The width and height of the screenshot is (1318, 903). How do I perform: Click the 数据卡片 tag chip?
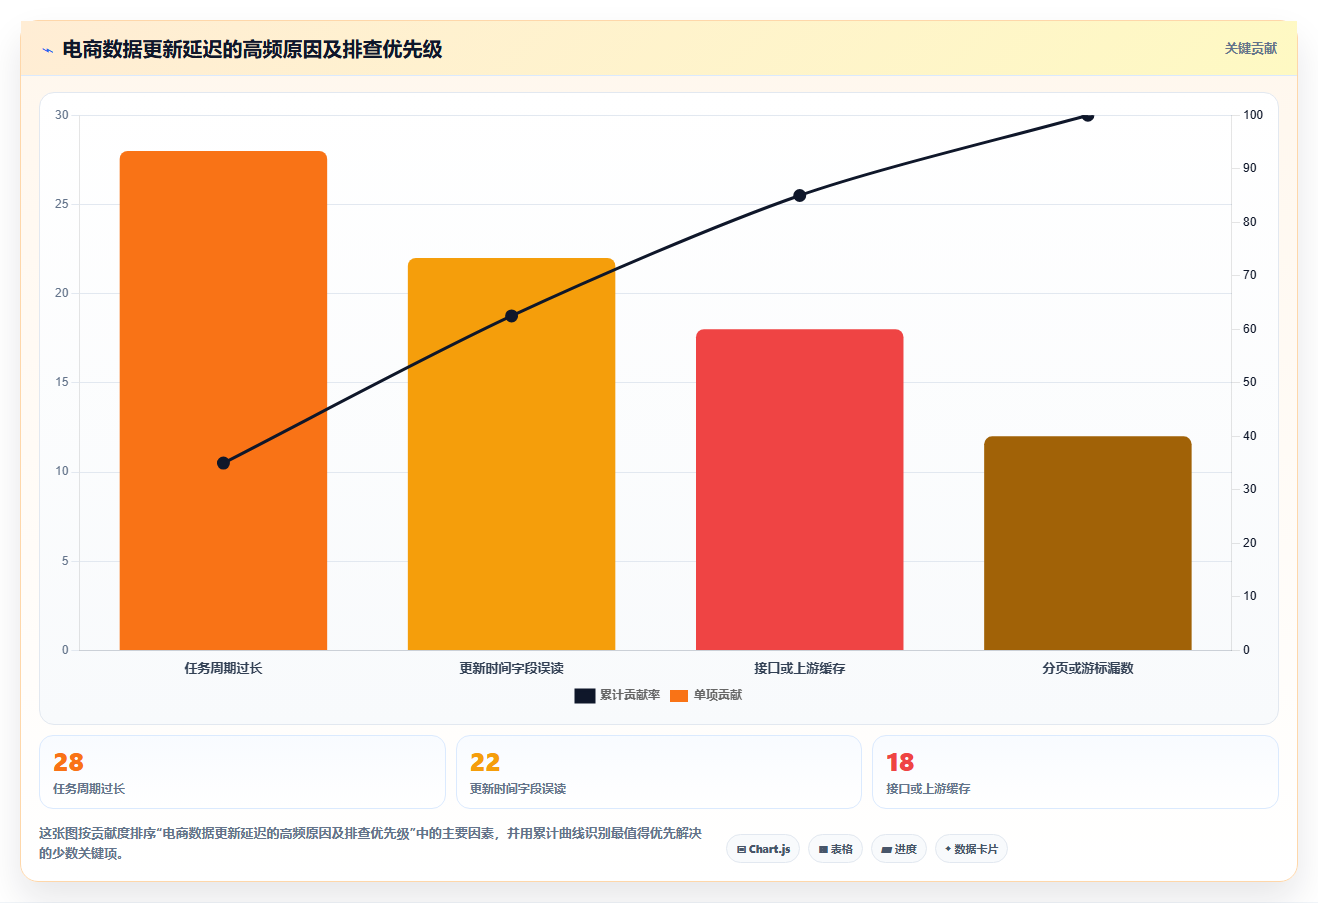pos(971,849)
